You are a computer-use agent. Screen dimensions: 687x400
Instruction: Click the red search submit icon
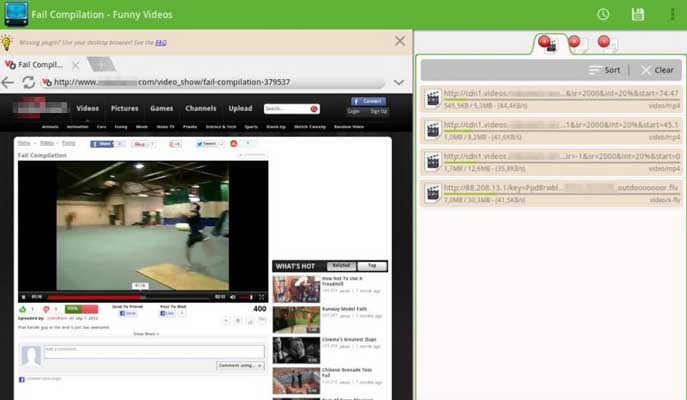pyautogui.click(x=314, y=109)
